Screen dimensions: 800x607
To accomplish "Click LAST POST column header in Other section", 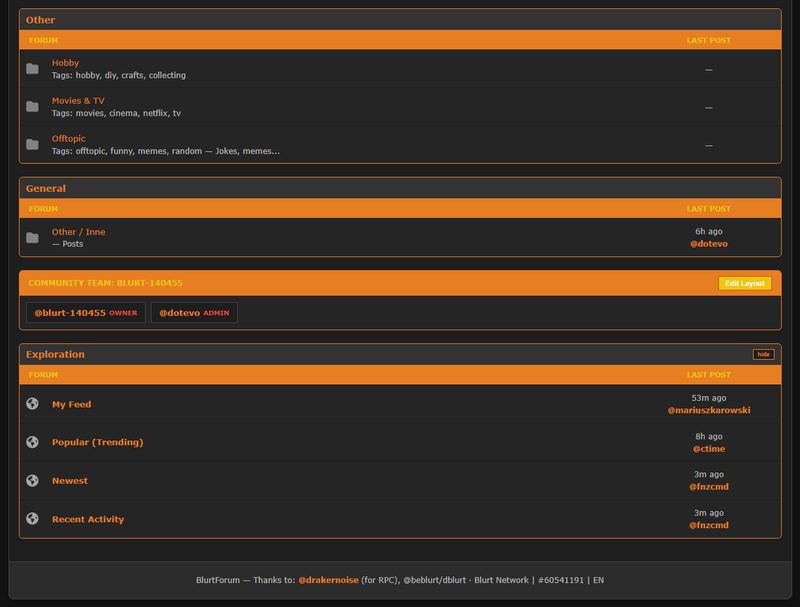I will (709, 40).
